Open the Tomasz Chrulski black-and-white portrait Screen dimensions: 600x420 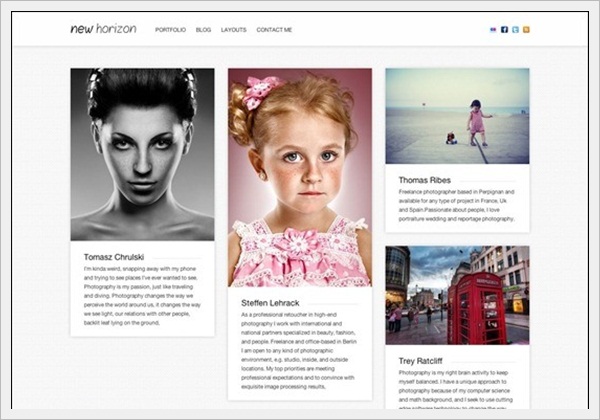pyautogui.click(x=142, y=155)
